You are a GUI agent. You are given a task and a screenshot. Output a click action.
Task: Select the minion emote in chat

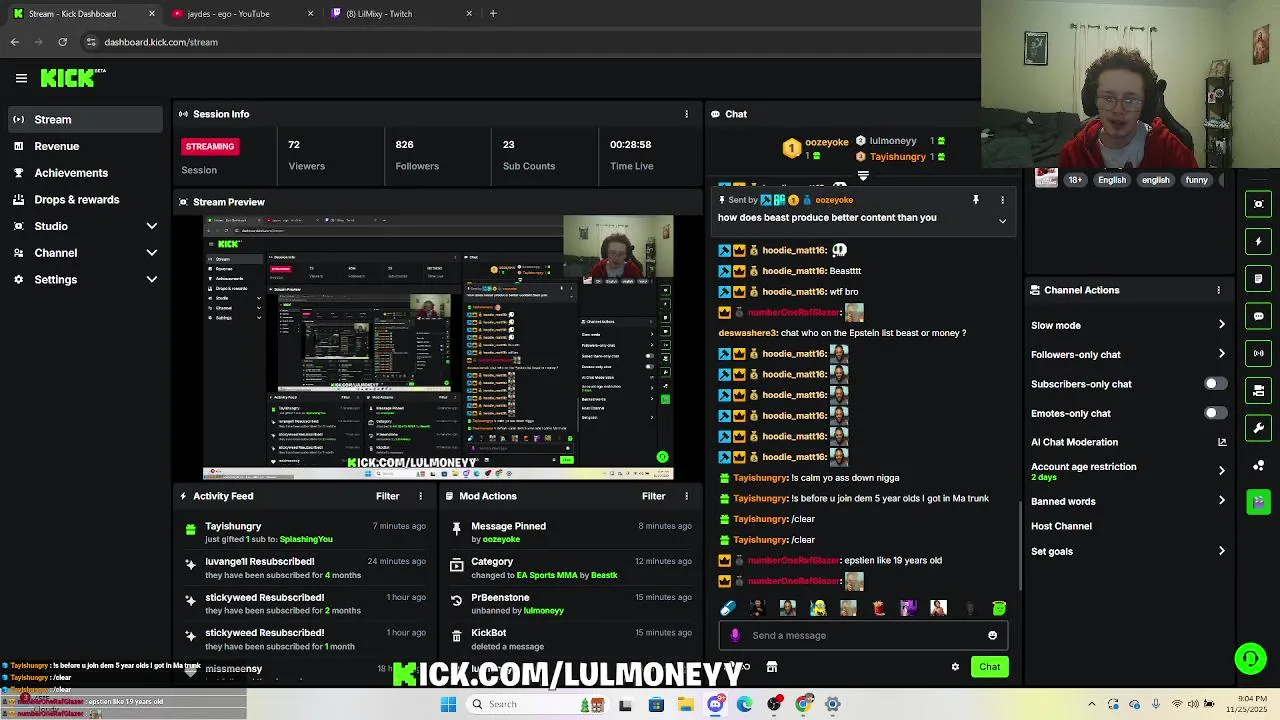pyautogui.click(x=818, y=608)
